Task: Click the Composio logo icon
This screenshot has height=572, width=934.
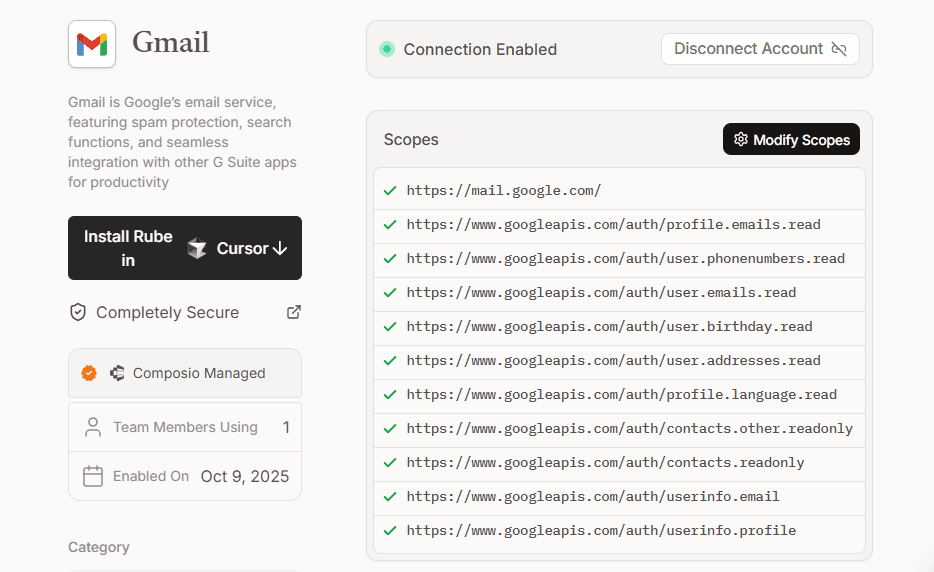Action: click(117, 373)
